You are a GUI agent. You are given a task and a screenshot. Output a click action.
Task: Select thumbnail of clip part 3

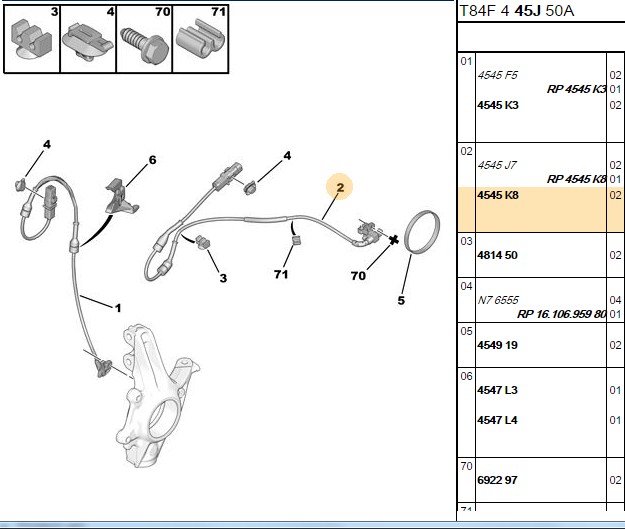(32, 39)
